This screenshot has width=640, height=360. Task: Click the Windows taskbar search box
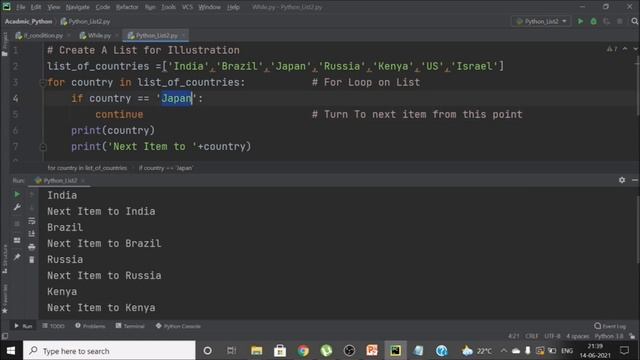109,351
